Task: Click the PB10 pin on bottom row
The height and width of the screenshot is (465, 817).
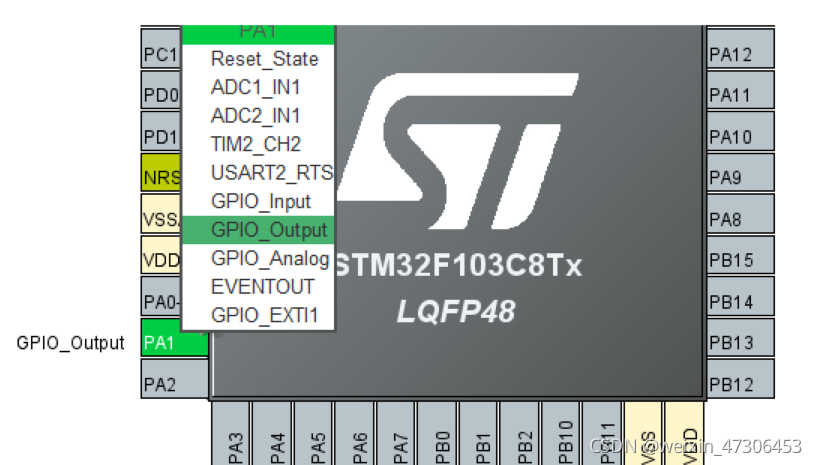Action: [561, 433]
